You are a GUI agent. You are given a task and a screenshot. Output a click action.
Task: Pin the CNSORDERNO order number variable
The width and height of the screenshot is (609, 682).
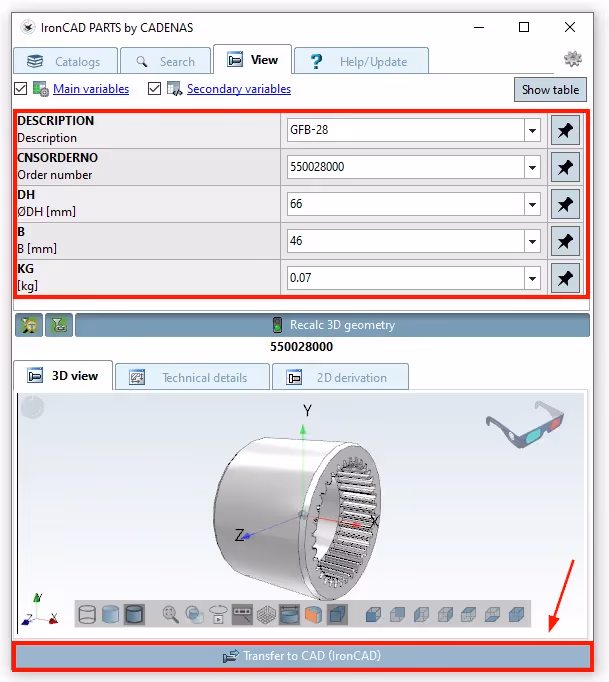coord(565,167)
